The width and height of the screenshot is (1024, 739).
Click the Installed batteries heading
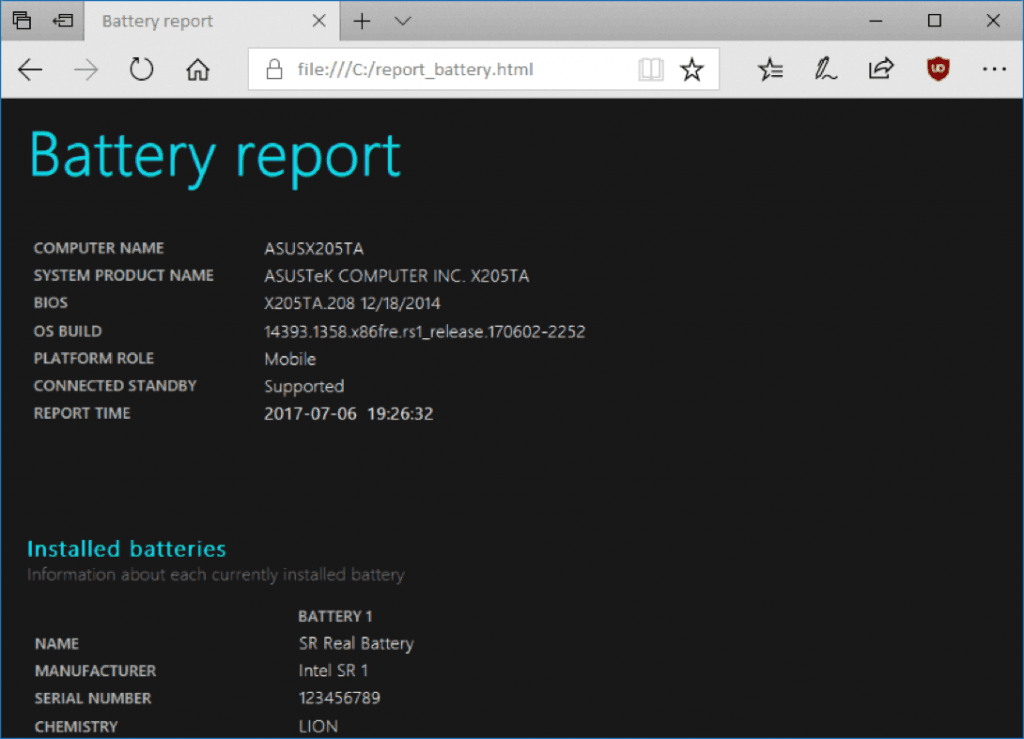tap(126, 548)
